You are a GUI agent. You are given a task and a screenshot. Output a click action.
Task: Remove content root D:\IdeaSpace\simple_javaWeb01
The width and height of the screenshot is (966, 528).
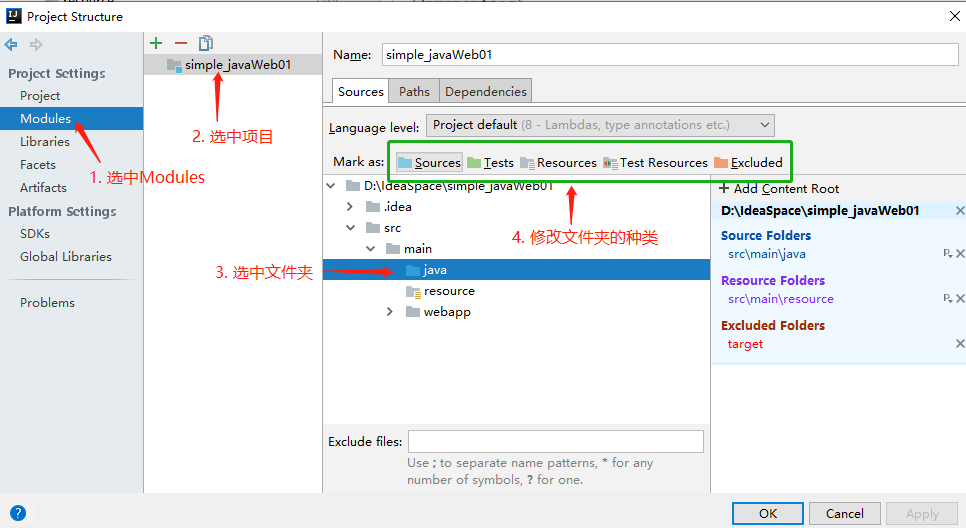(x=960, y=211)
